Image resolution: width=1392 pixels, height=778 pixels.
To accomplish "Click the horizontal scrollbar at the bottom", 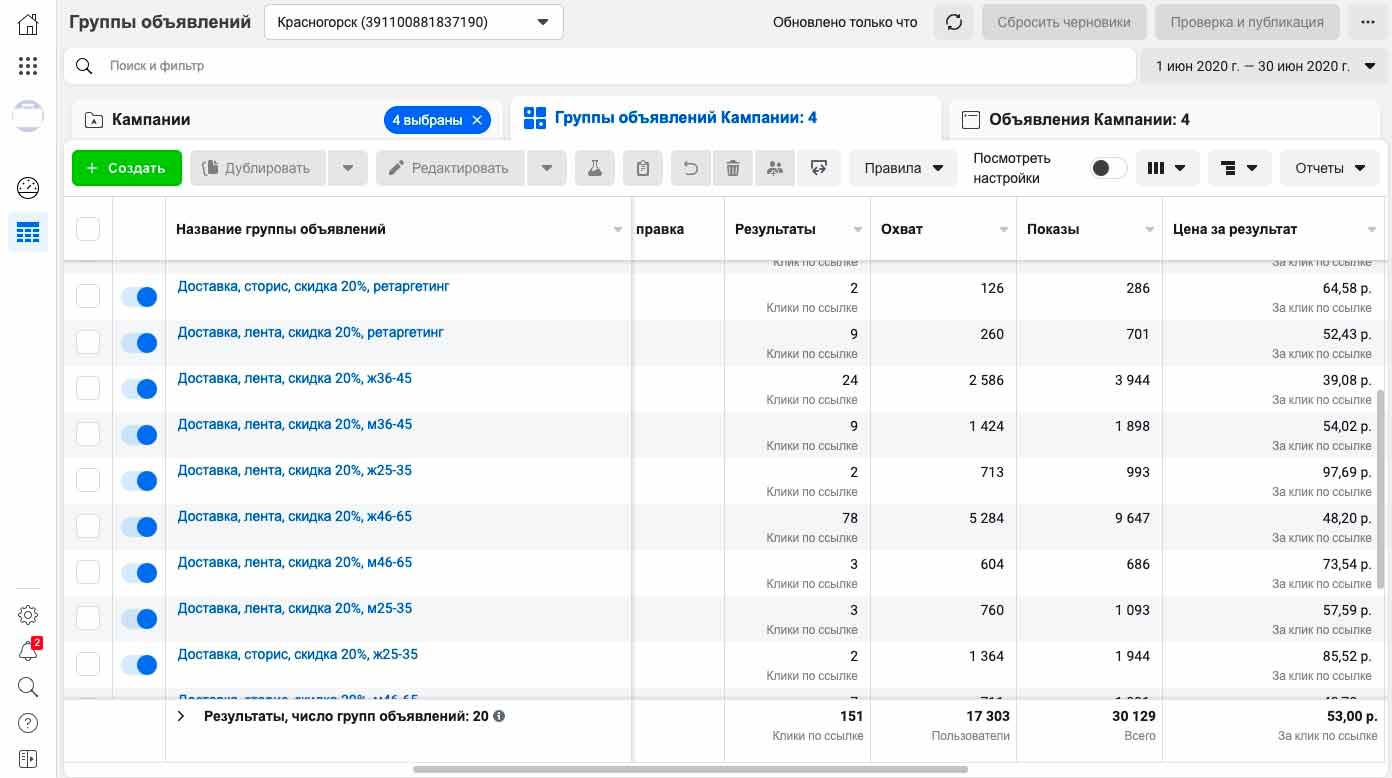I will (690, 769).
